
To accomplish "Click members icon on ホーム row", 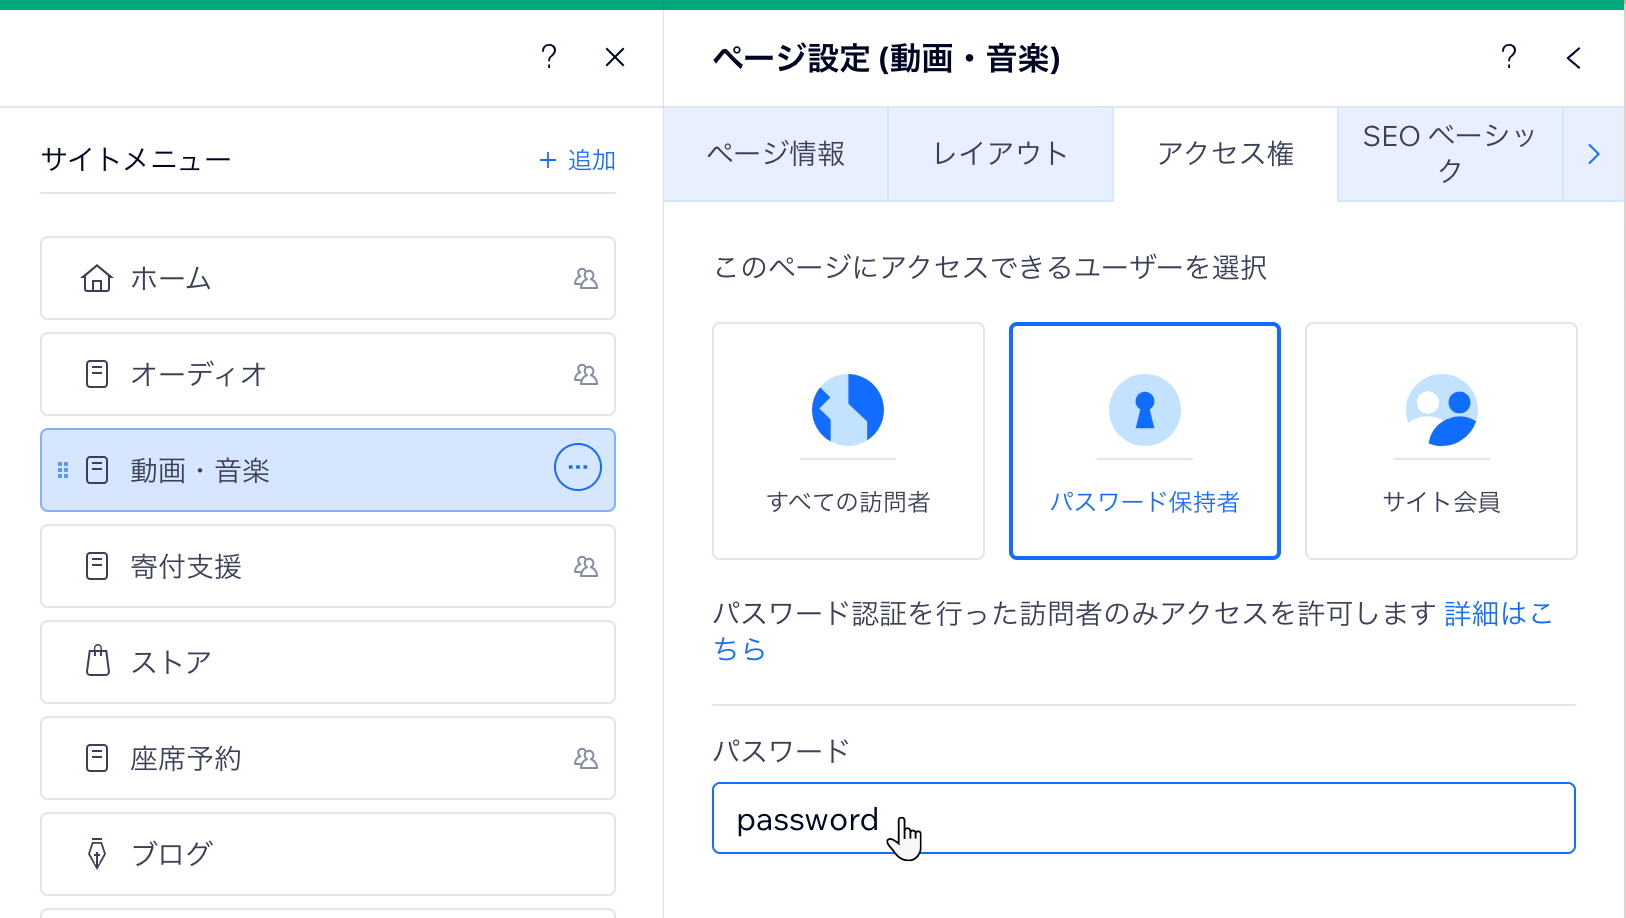I will tap(586, 279).
